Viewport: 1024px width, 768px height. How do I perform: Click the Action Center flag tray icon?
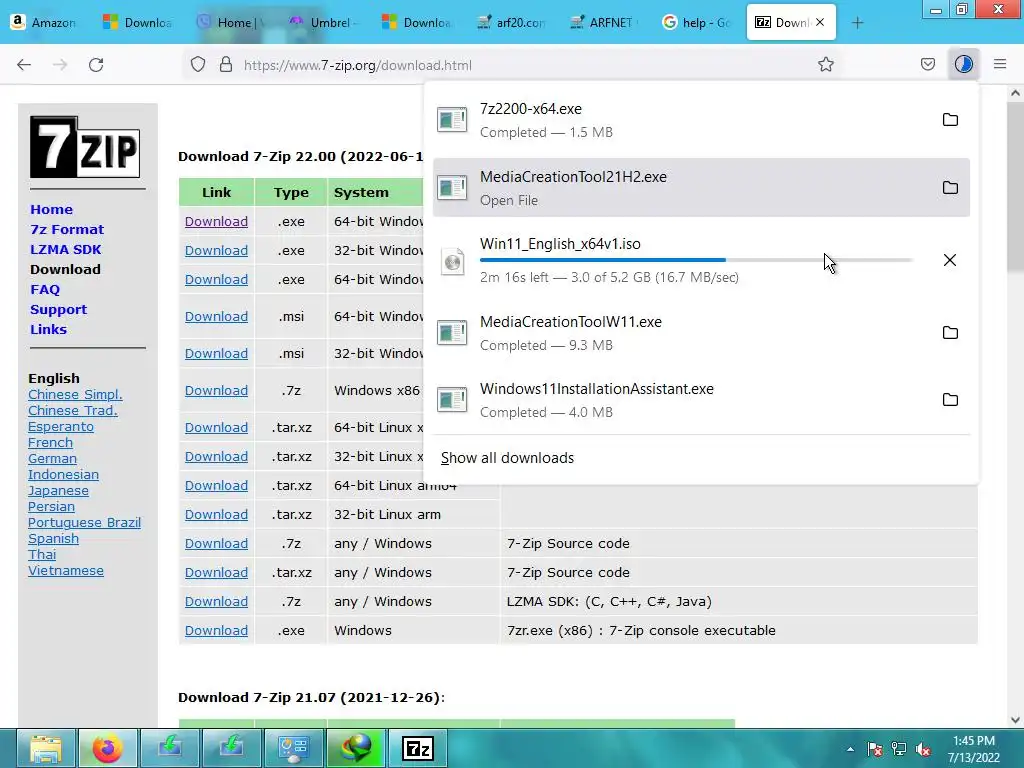coord(875,749)
